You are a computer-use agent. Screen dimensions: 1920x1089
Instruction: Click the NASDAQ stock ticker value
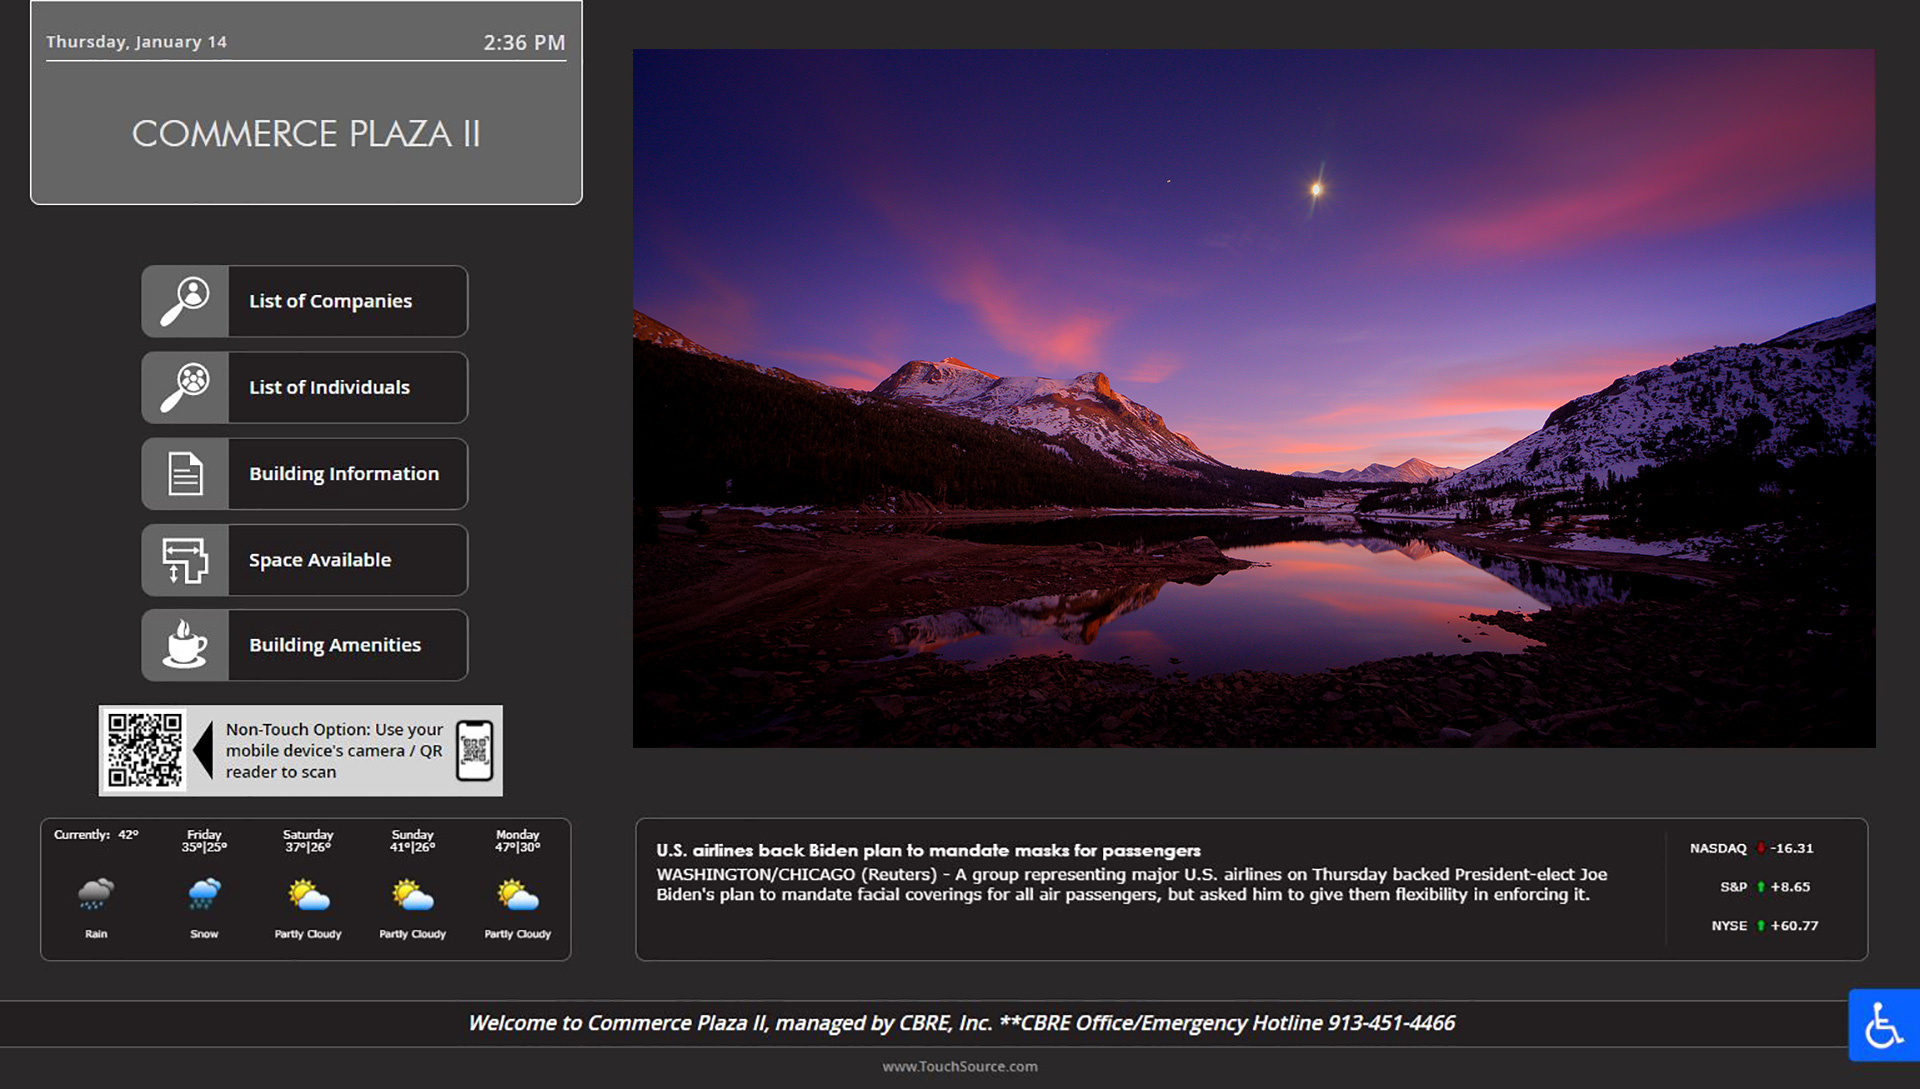coord(1791,848)
